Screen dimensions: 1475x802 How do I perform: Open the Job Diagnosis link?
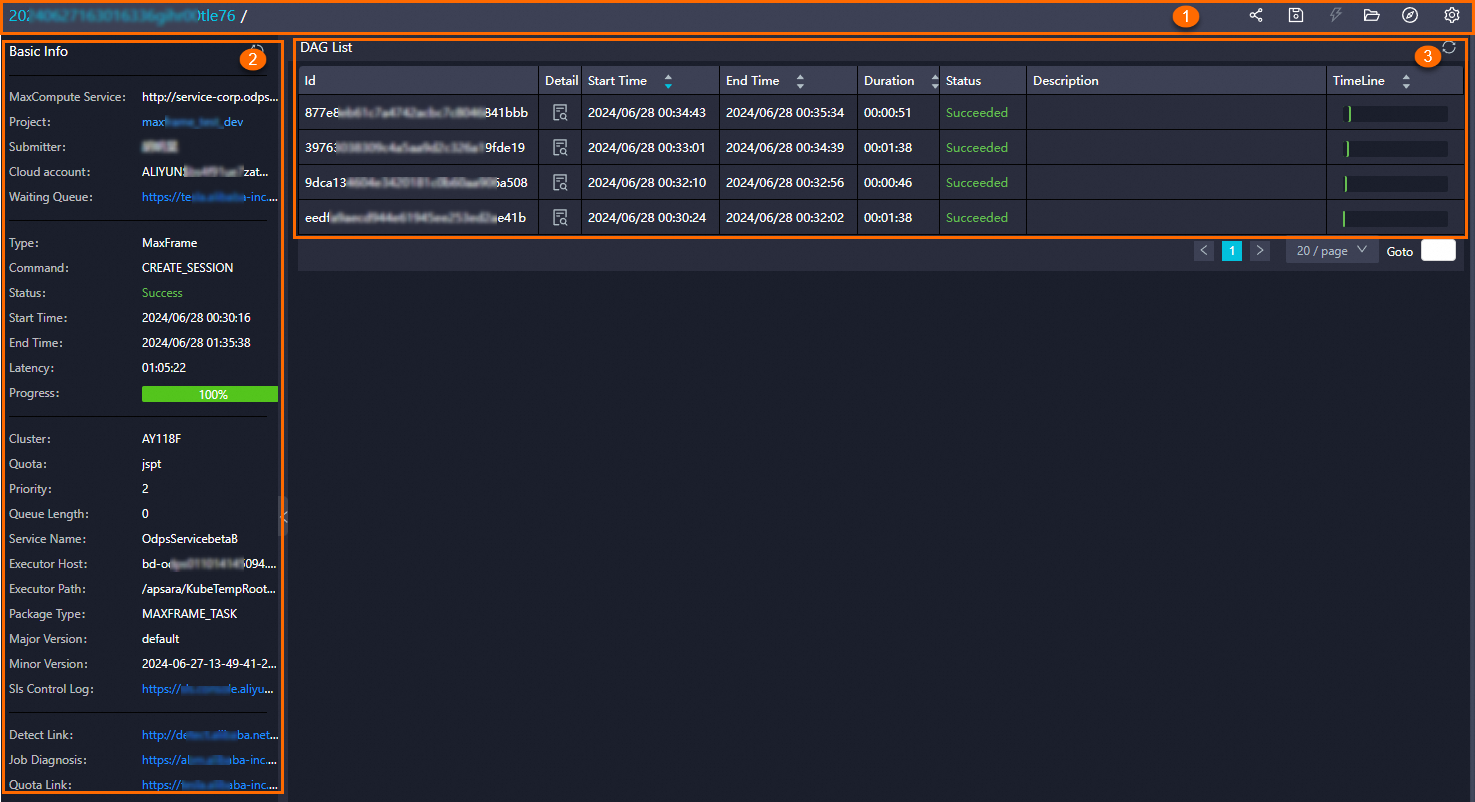coord(210,760)
